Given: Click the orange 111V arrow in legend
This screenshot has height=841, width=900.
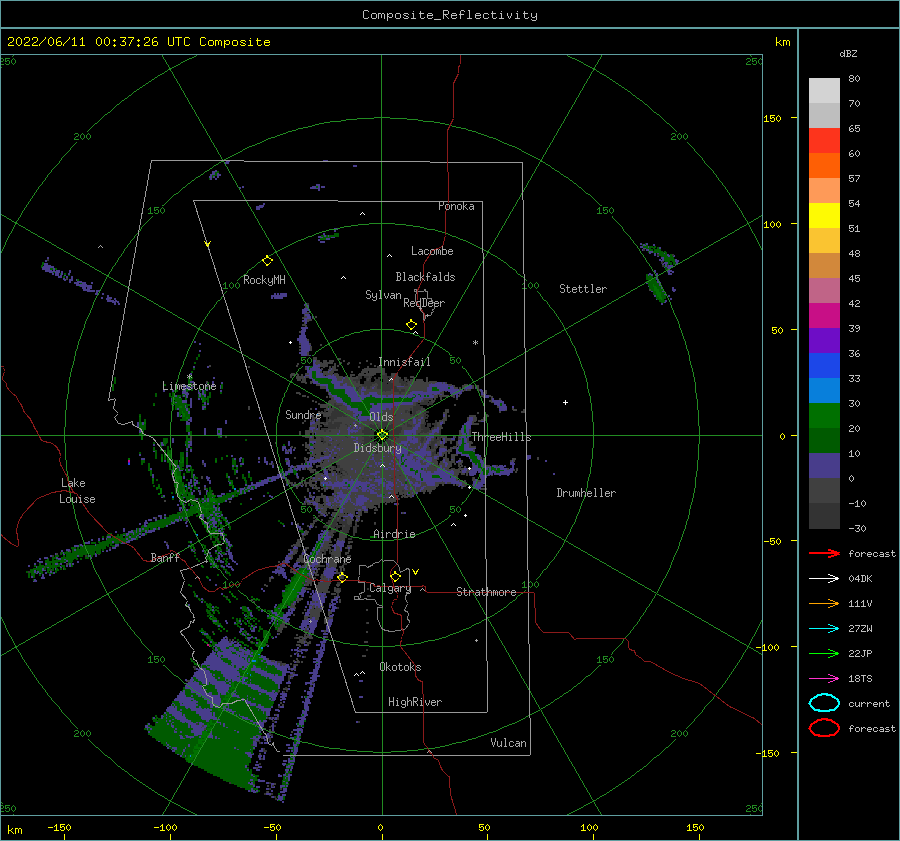Looking at the screenshot, I should 824,603.
